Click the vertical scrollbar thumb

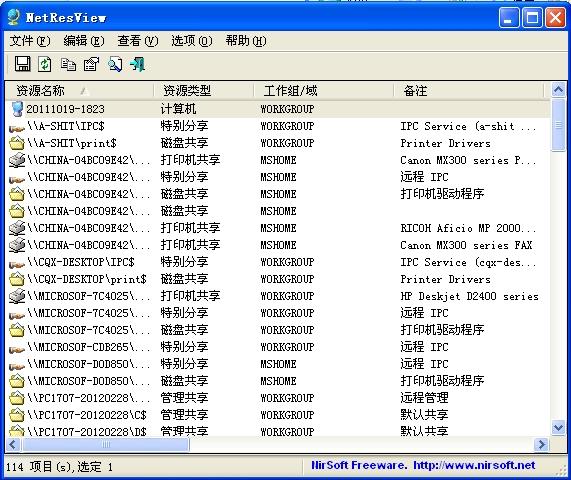pyautogui.click(x=558, y=125)
